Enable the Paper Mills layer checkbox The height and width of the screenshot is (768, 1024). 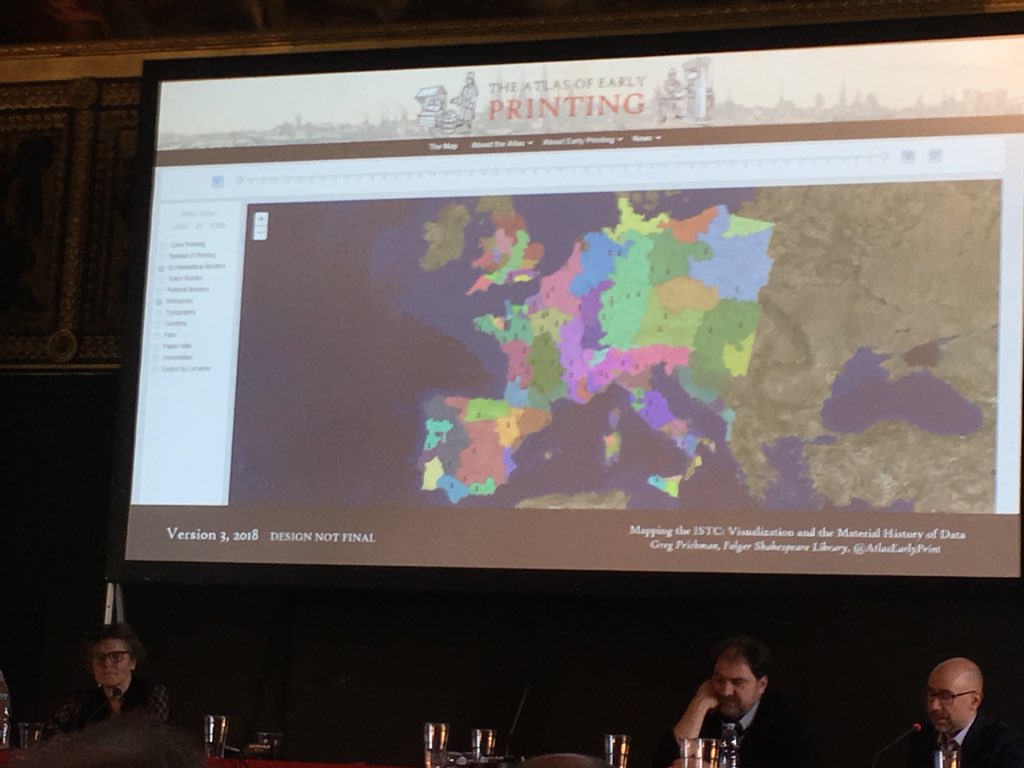click(x=155, y=346)
